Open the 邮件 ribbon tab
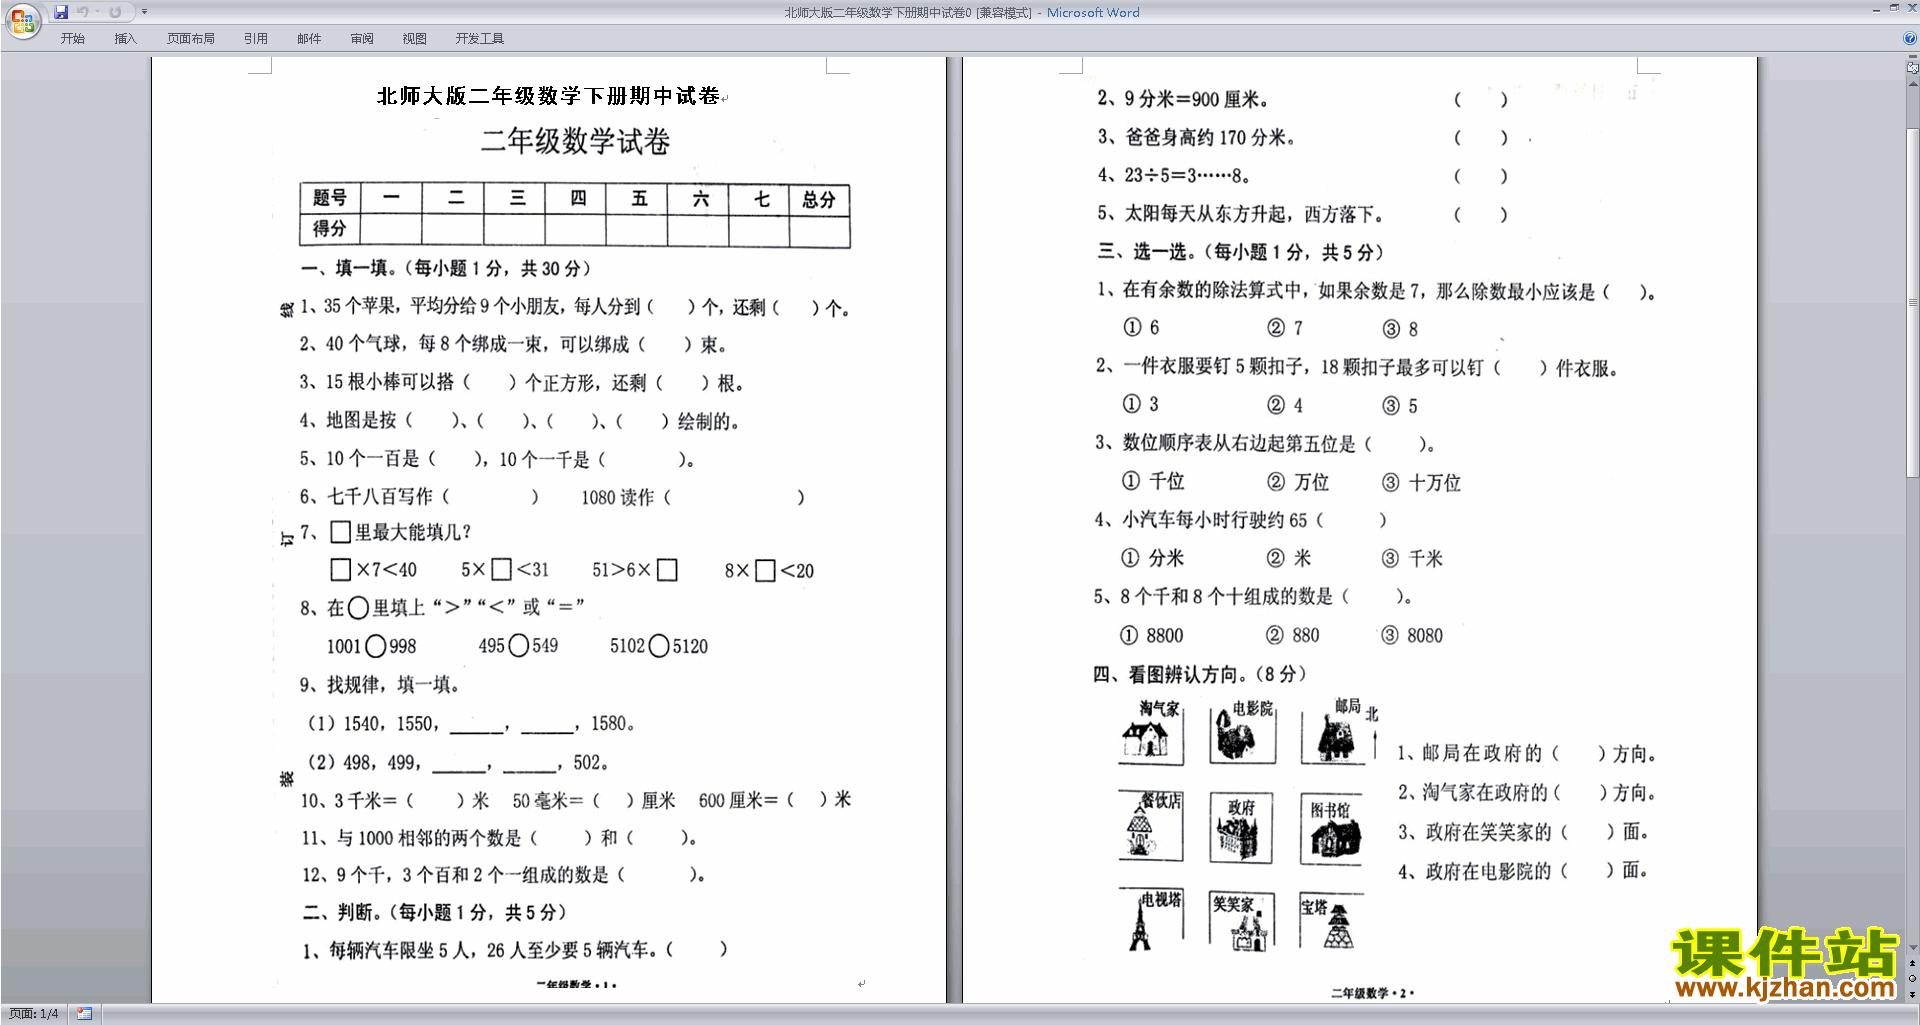 click(309, 39)
